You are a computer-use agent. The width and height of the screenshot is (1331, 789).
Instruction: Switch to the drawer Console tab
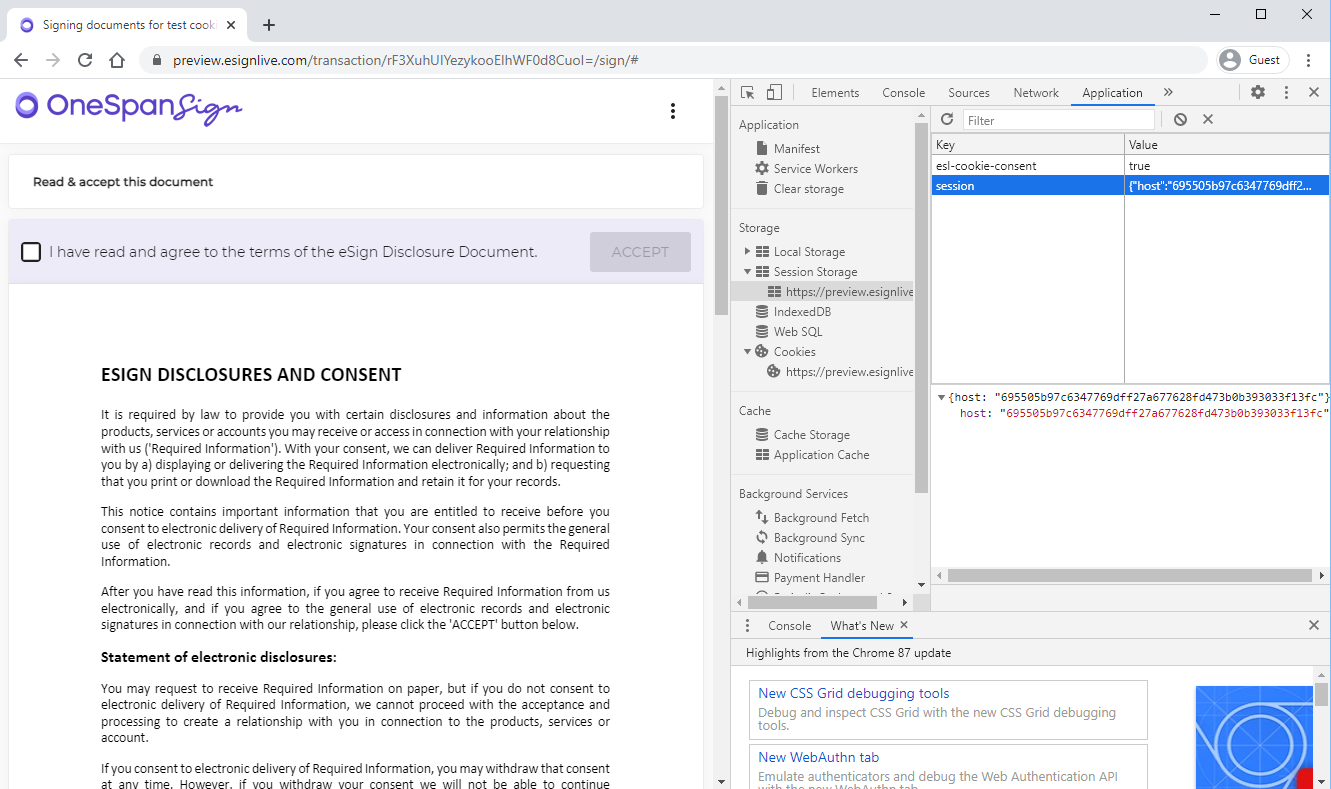(789, 625)
